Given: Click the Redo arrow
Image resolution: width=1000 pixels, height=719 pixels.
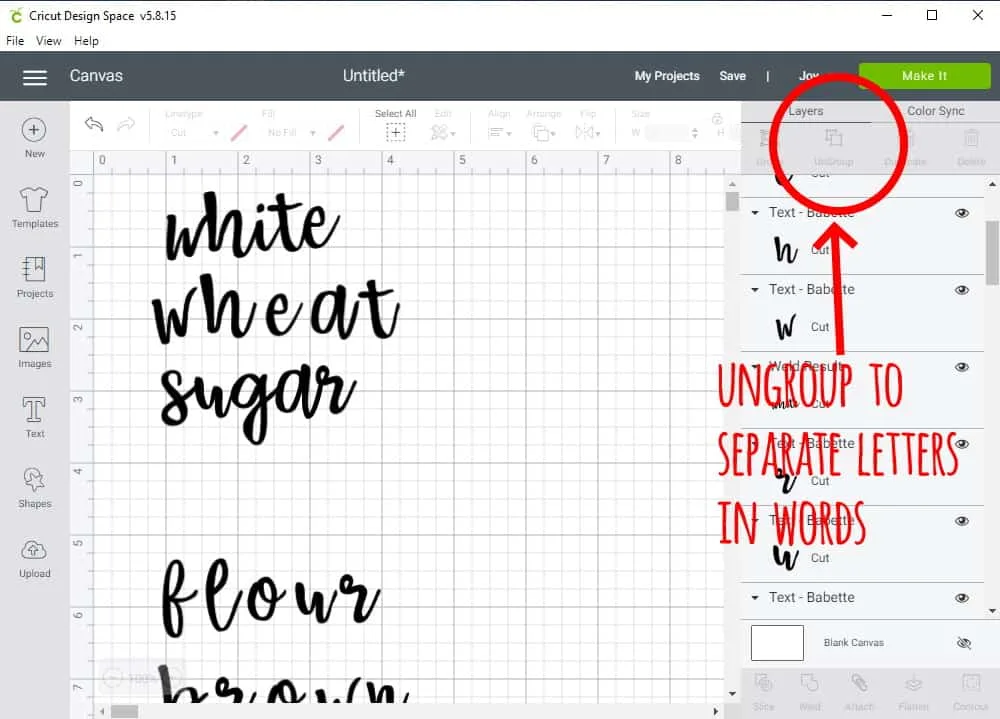Looking at the screenshot, I should pos(126,124).
